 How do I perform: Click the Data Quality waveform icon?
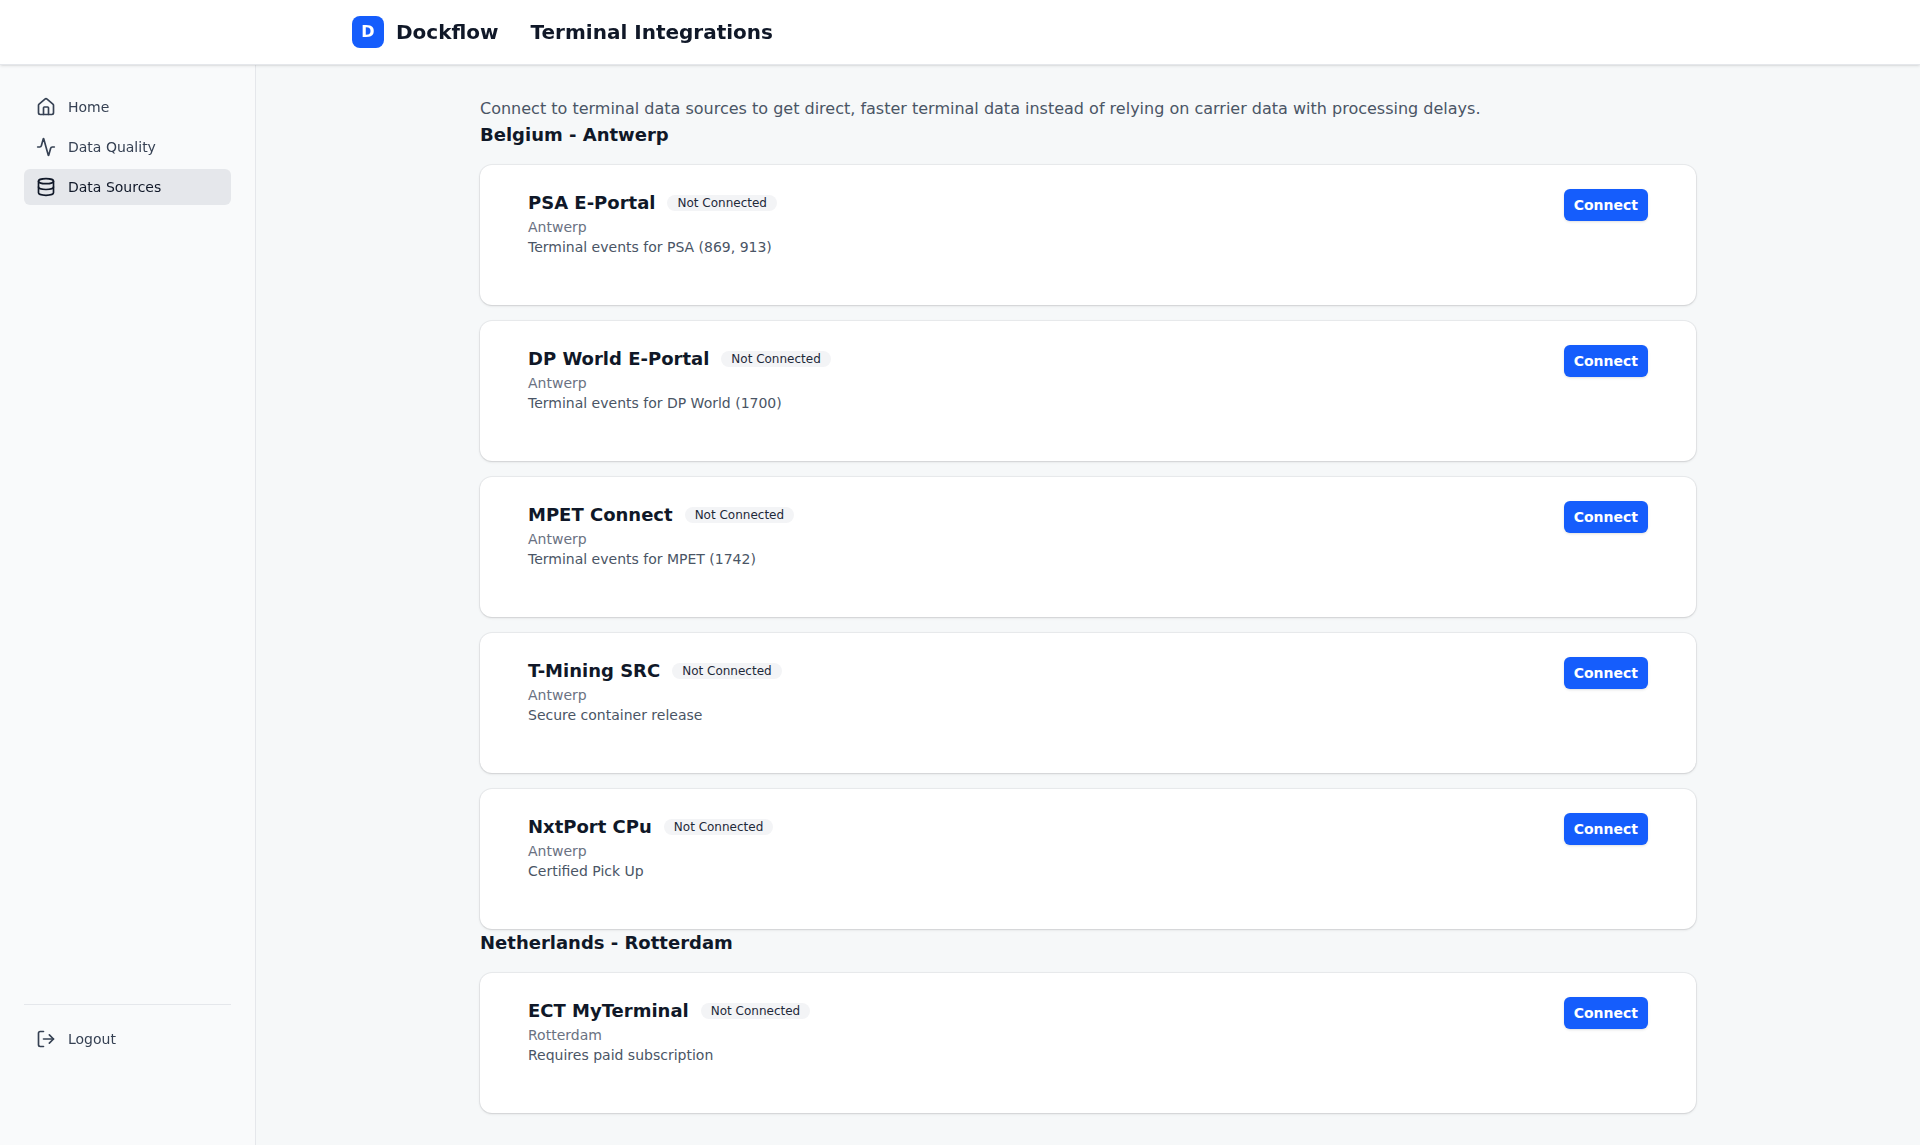point(46,146)
